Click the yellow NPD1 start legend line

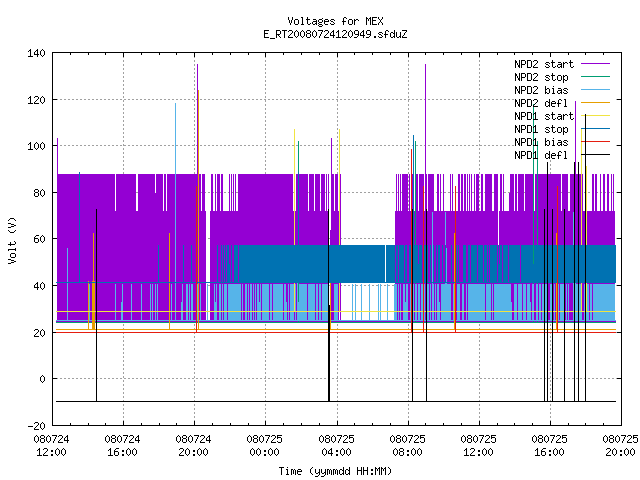[595, 116]
